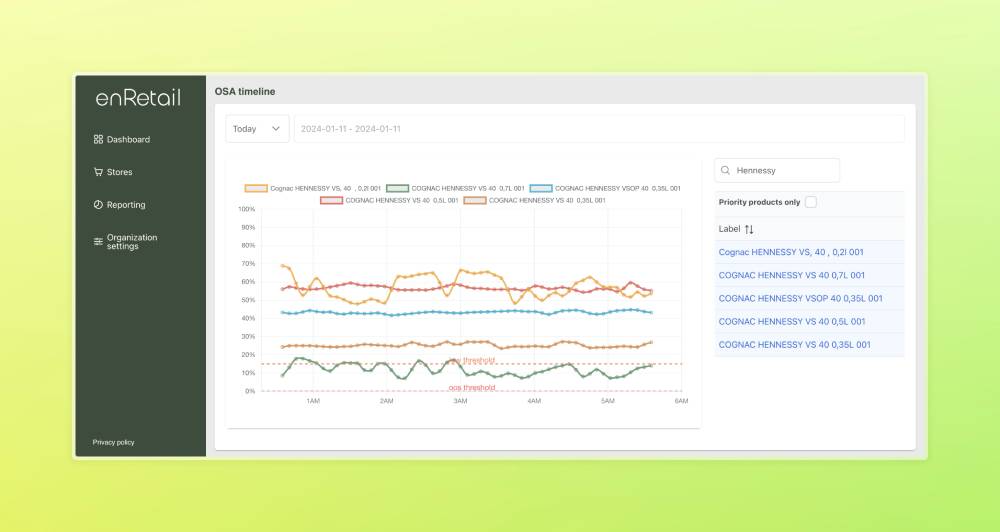Click the 6AM axis label
Screen dimensions: 1000x532
tap(681, 401)
